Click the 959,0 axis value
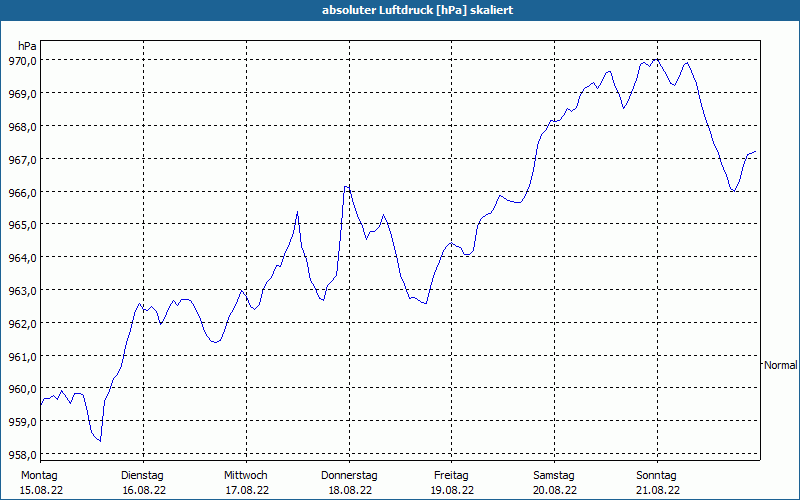Viewport: 800px width, 500px height. pyautogui.click(x=22, y=422)
